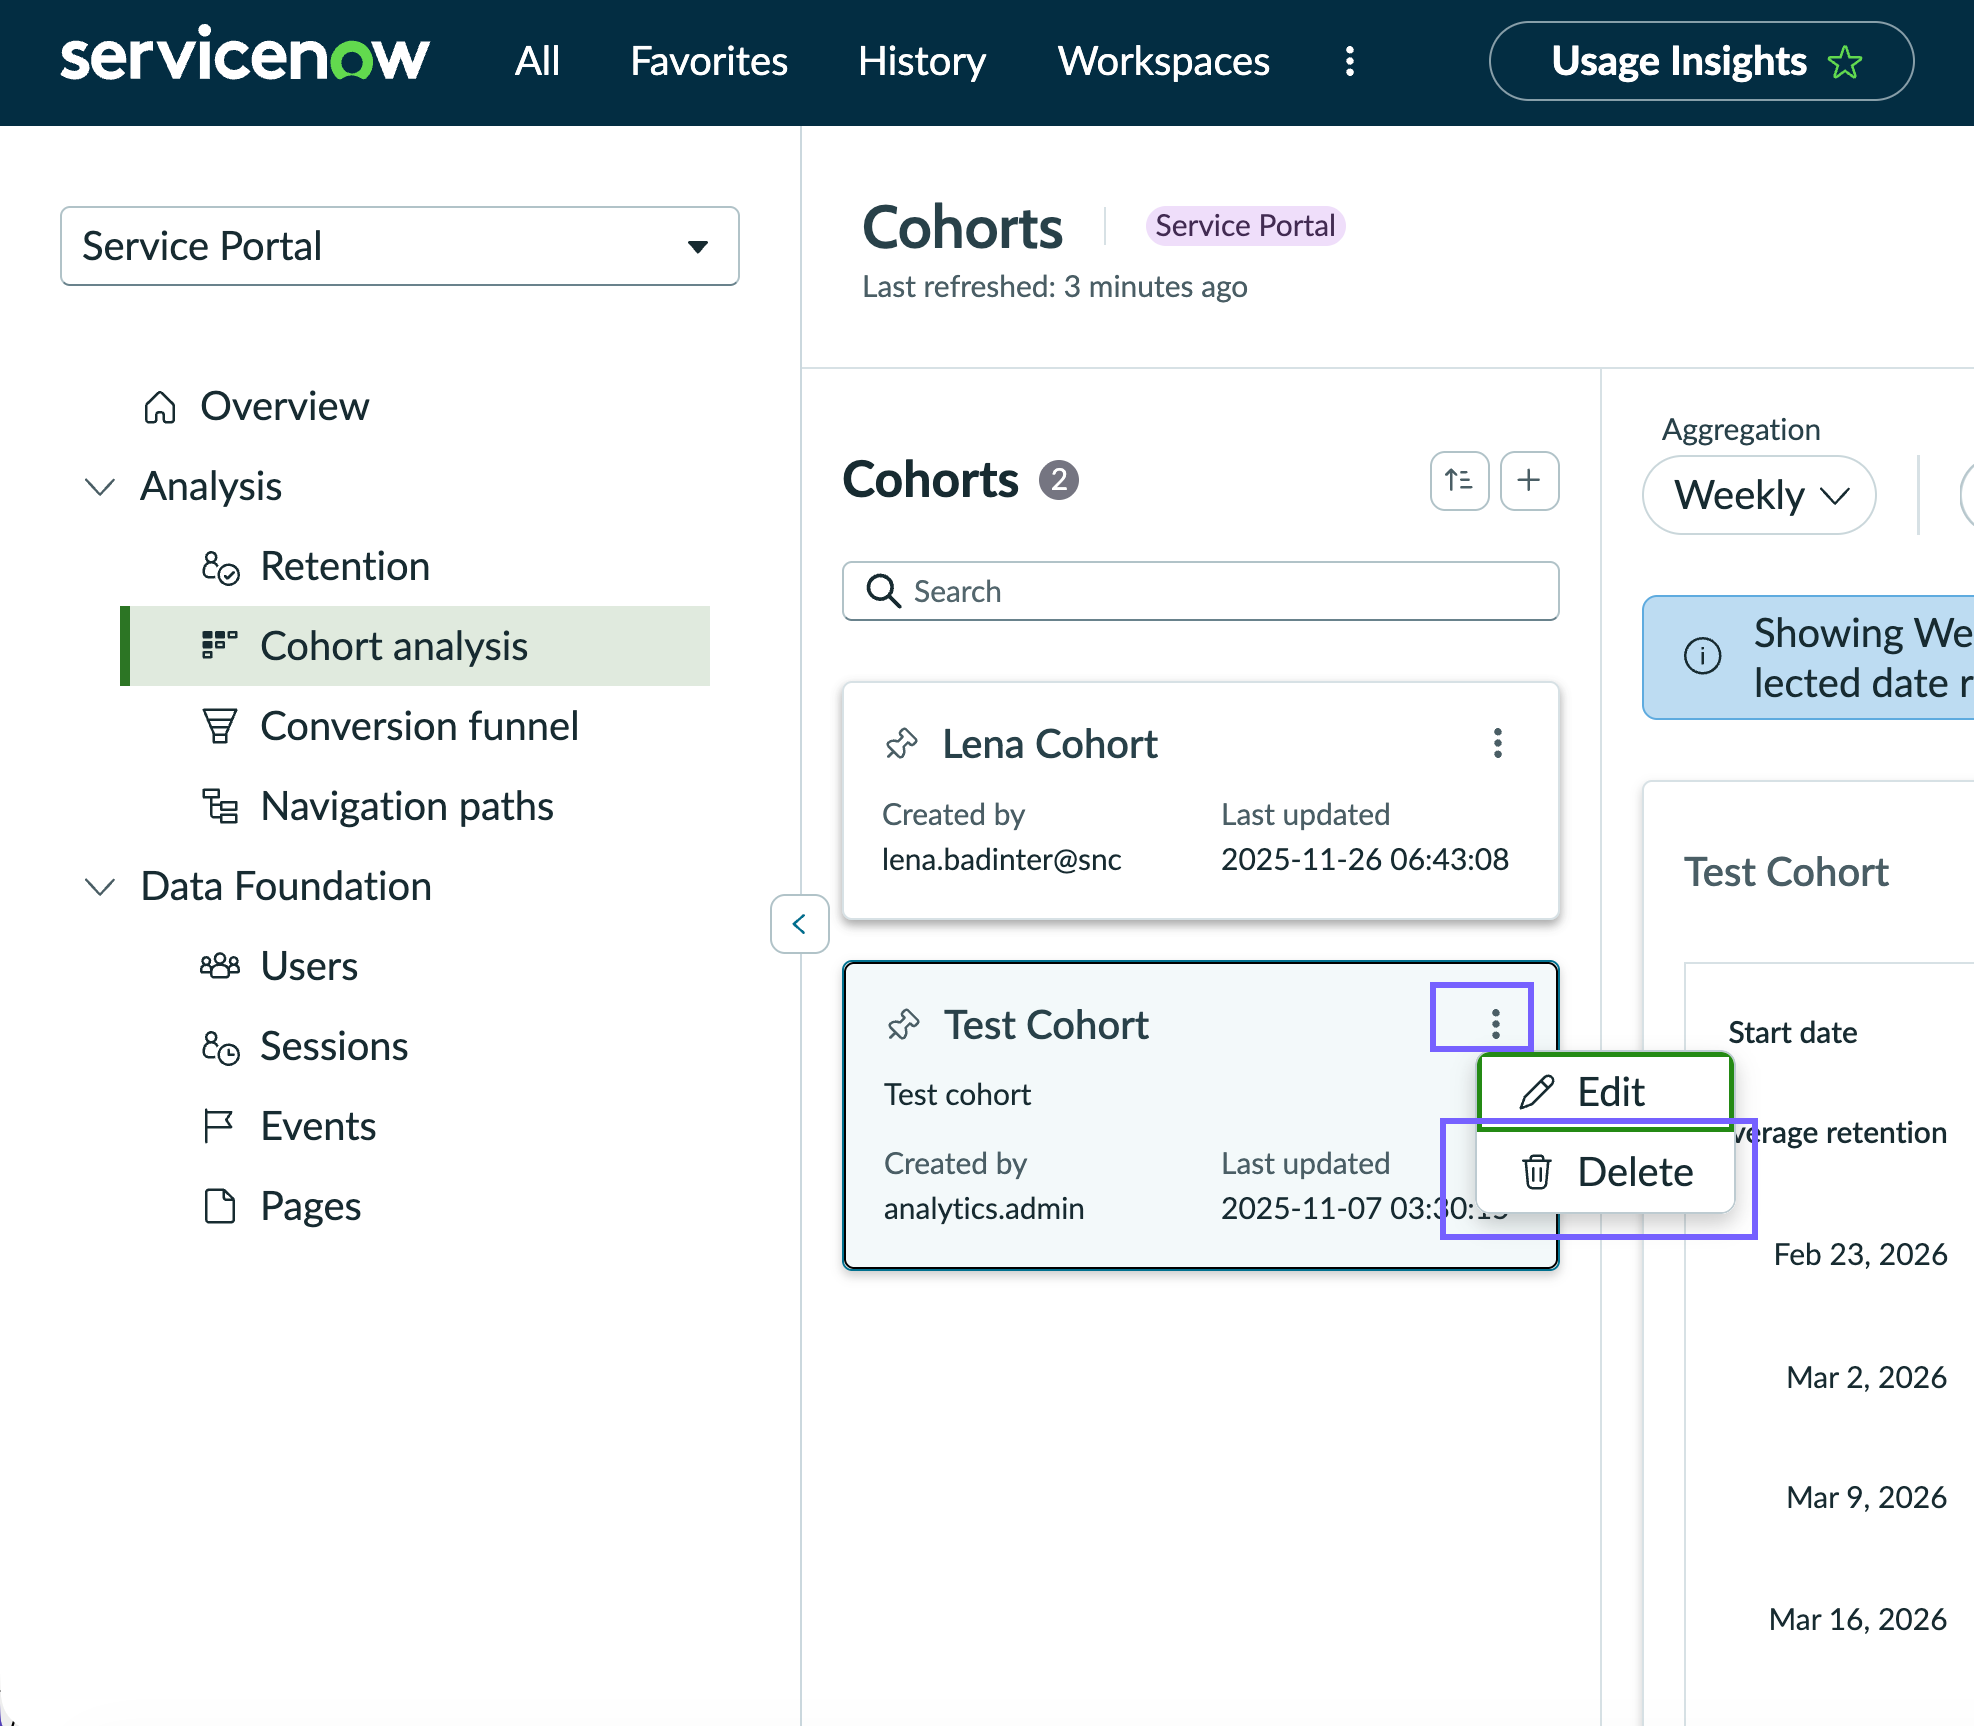Click the Navigation paths tree icon
This screenshot has height=1726, width=1974.
220,806
